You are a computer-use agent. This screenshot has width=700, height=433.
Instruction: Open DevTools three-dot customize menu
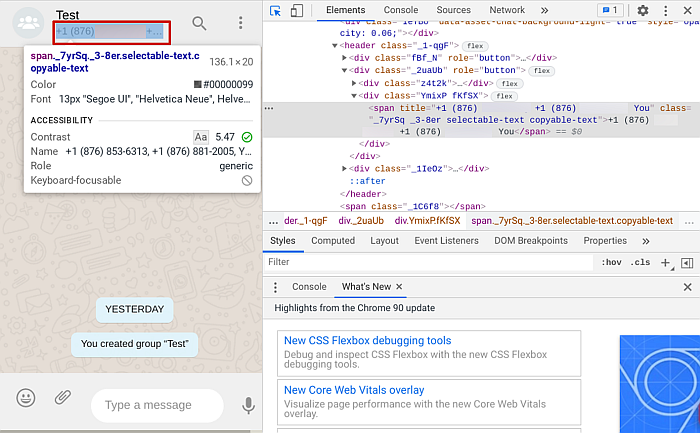665,10
